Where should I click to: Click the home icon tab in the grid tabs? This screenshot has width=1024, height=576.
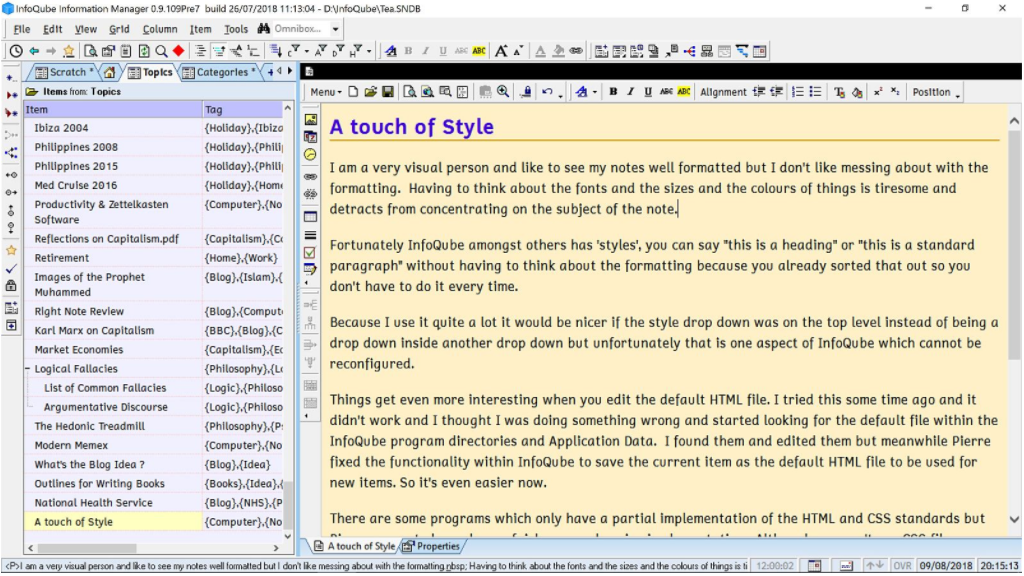(x=110, y=72)
